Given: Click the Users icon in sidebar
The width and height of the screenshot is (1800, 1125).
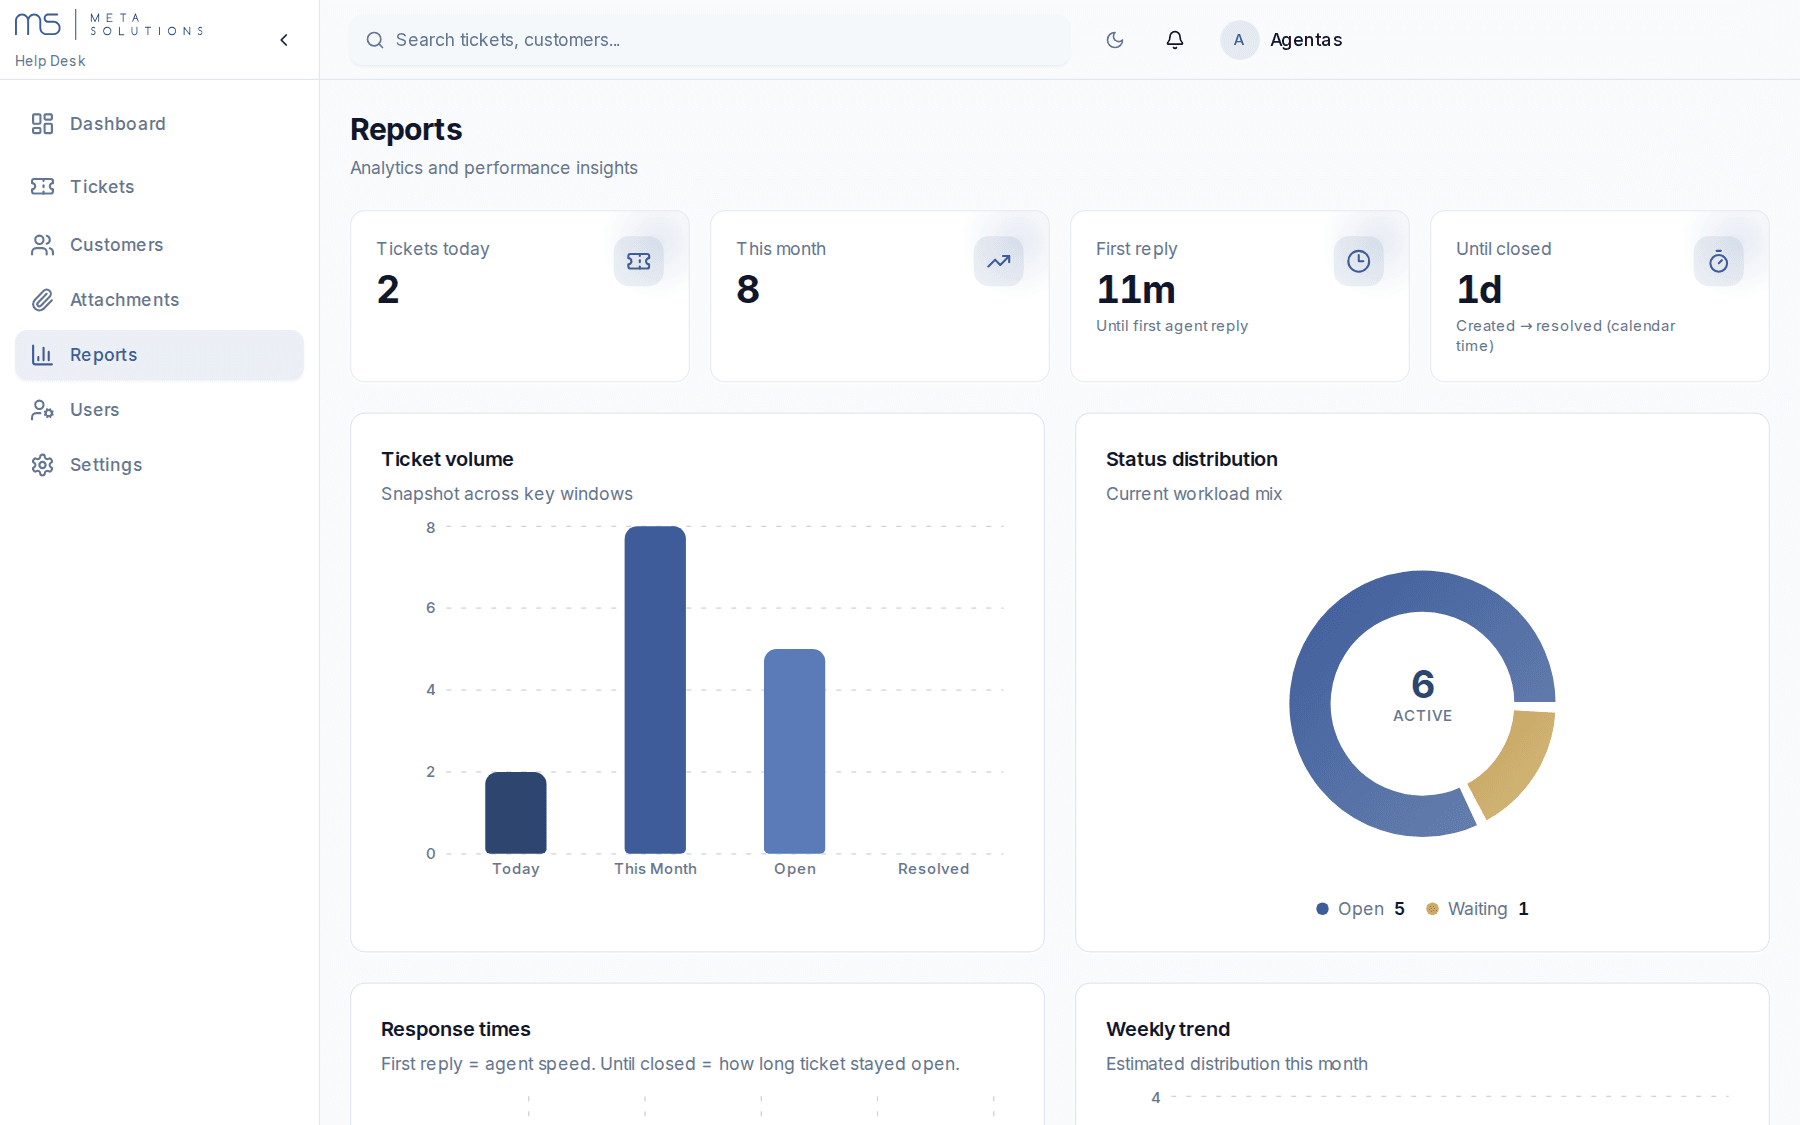Looking at the screenshot, I should 42,410.
